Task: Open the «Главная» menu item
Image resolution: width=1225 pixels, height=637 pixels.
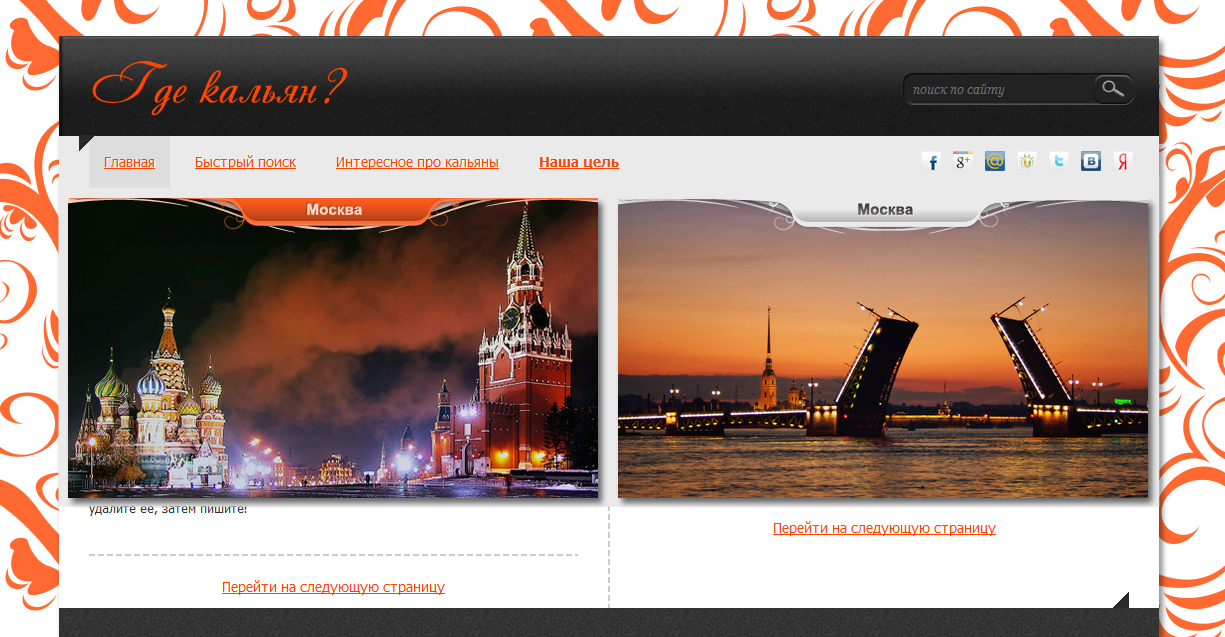Action: click(x=129, y=162)
